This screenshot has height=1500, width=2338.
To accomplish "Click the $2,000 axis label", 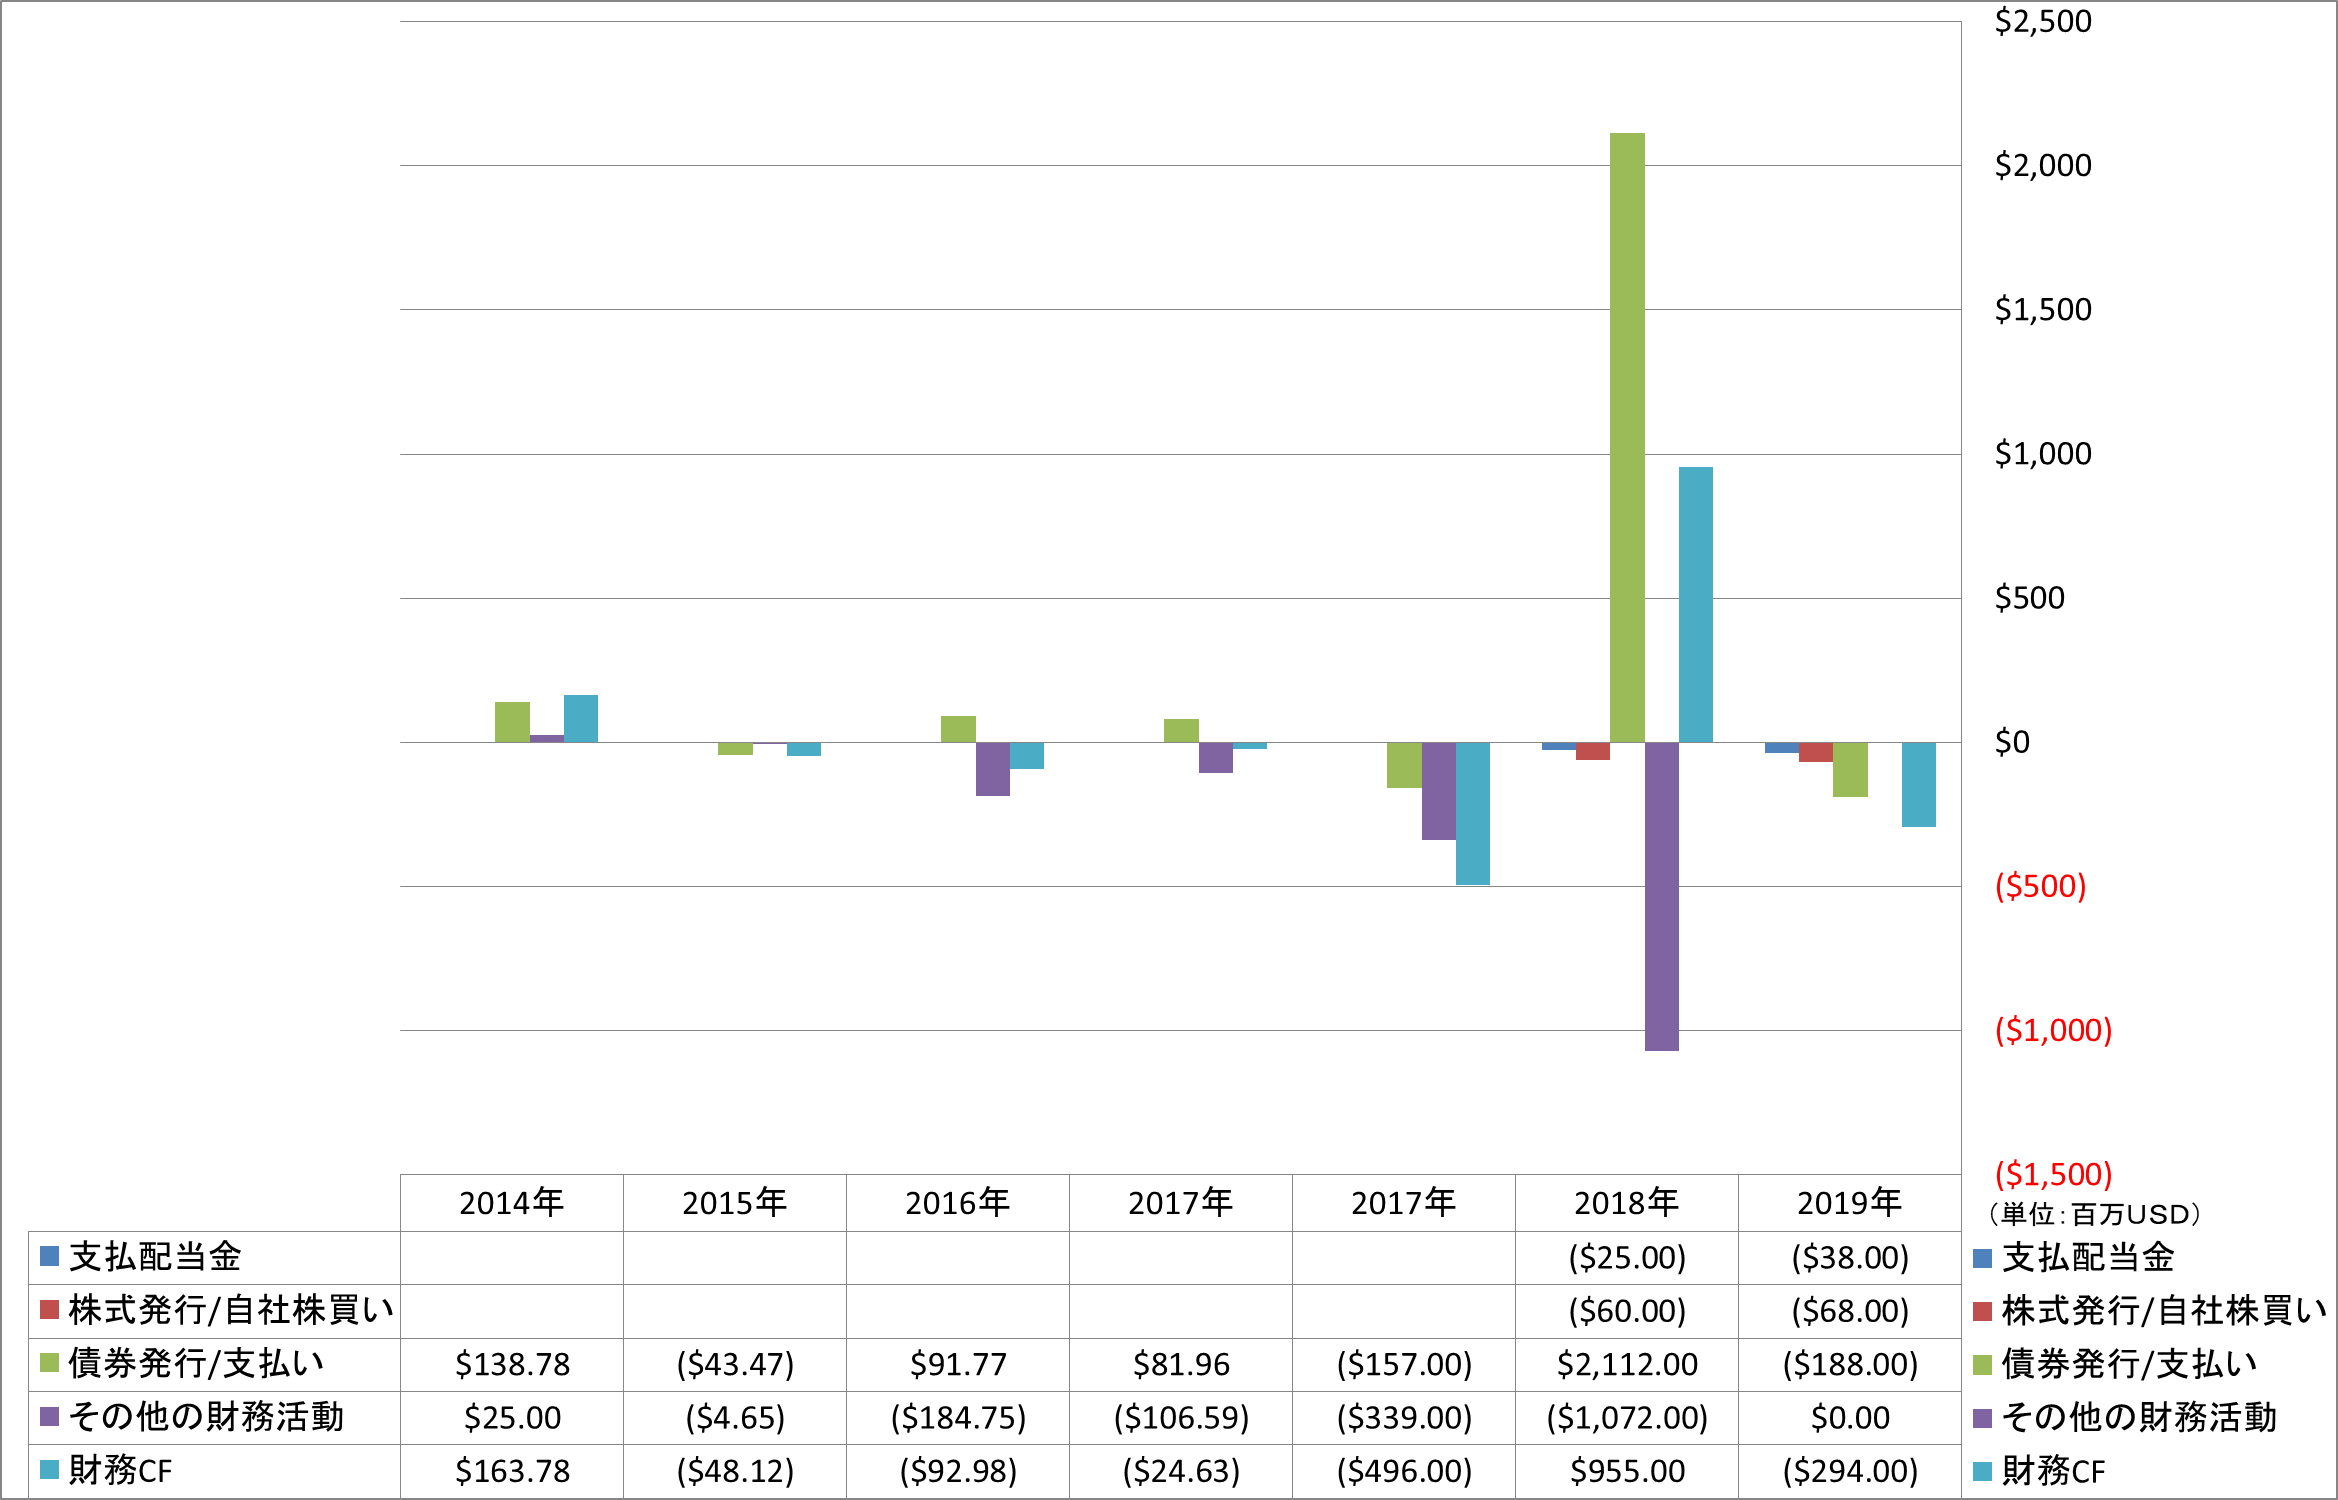I will click(2043, 165).
